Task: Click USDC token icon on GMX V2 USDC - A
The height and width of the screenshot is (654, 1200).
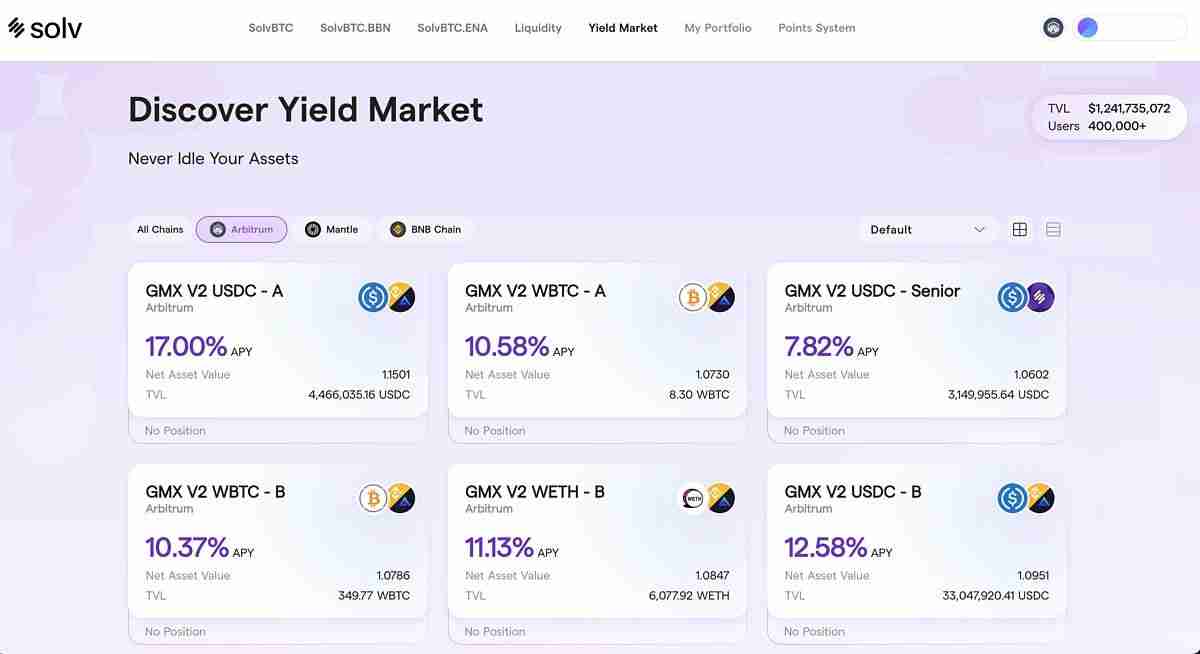Action: pyautogui.click(x=373, y=297)
